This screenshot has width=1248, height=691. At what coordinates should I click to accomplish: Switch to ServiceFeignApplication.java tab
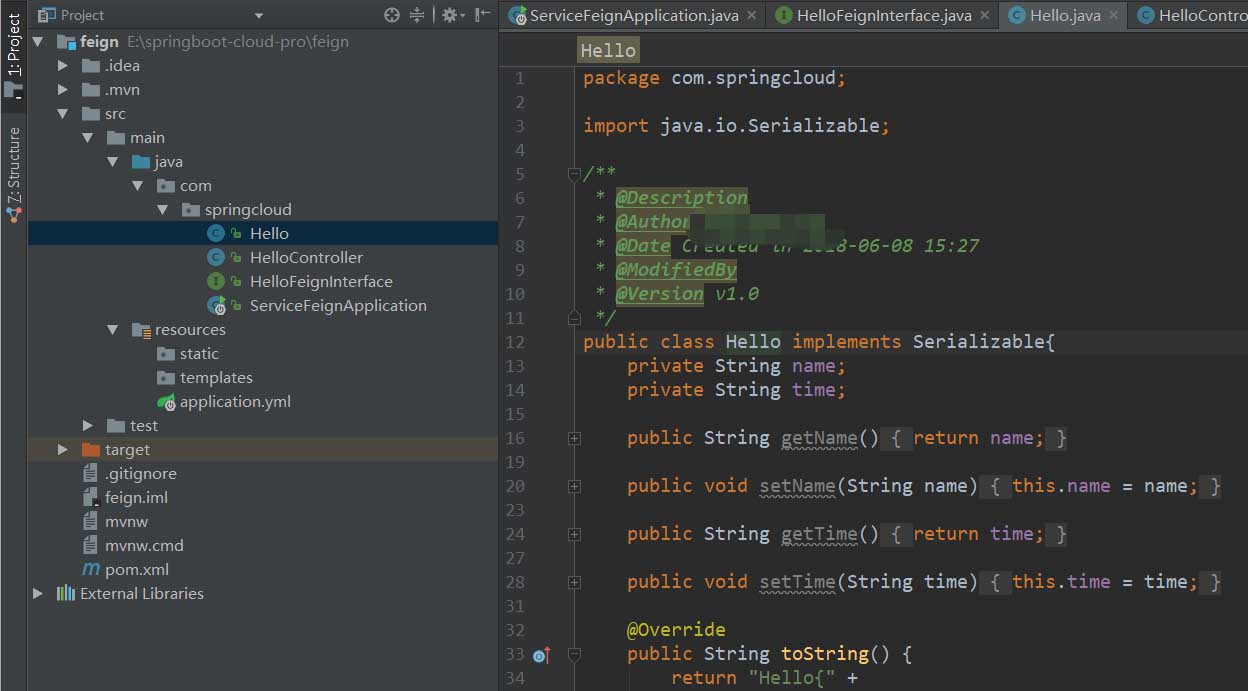click(x=633, y=15)
